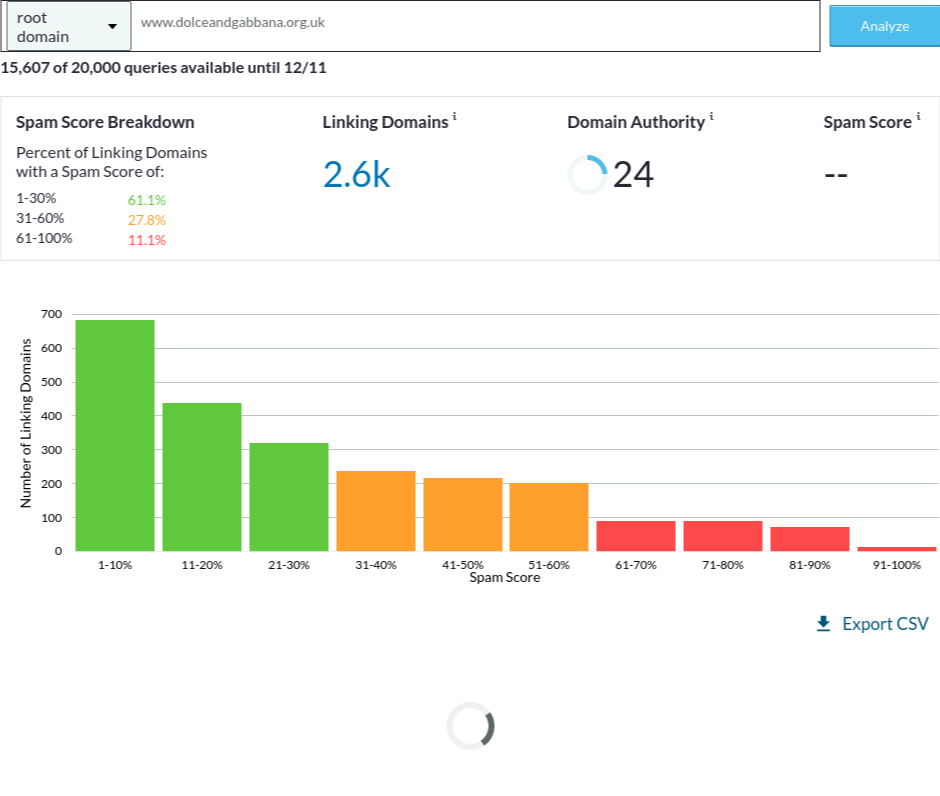Click the loading spinner below the chart
The image size is (940, 796).
click(470, 726)
